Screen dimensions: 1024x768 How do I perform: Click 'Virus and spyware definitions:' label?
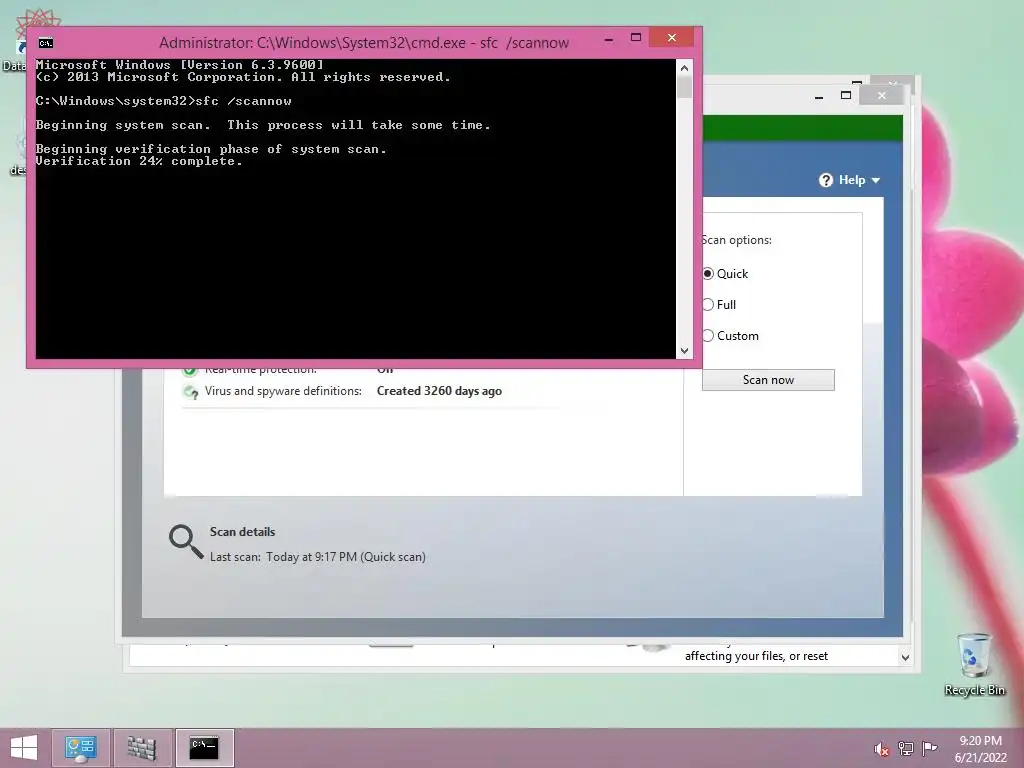[x=283, y=391]
